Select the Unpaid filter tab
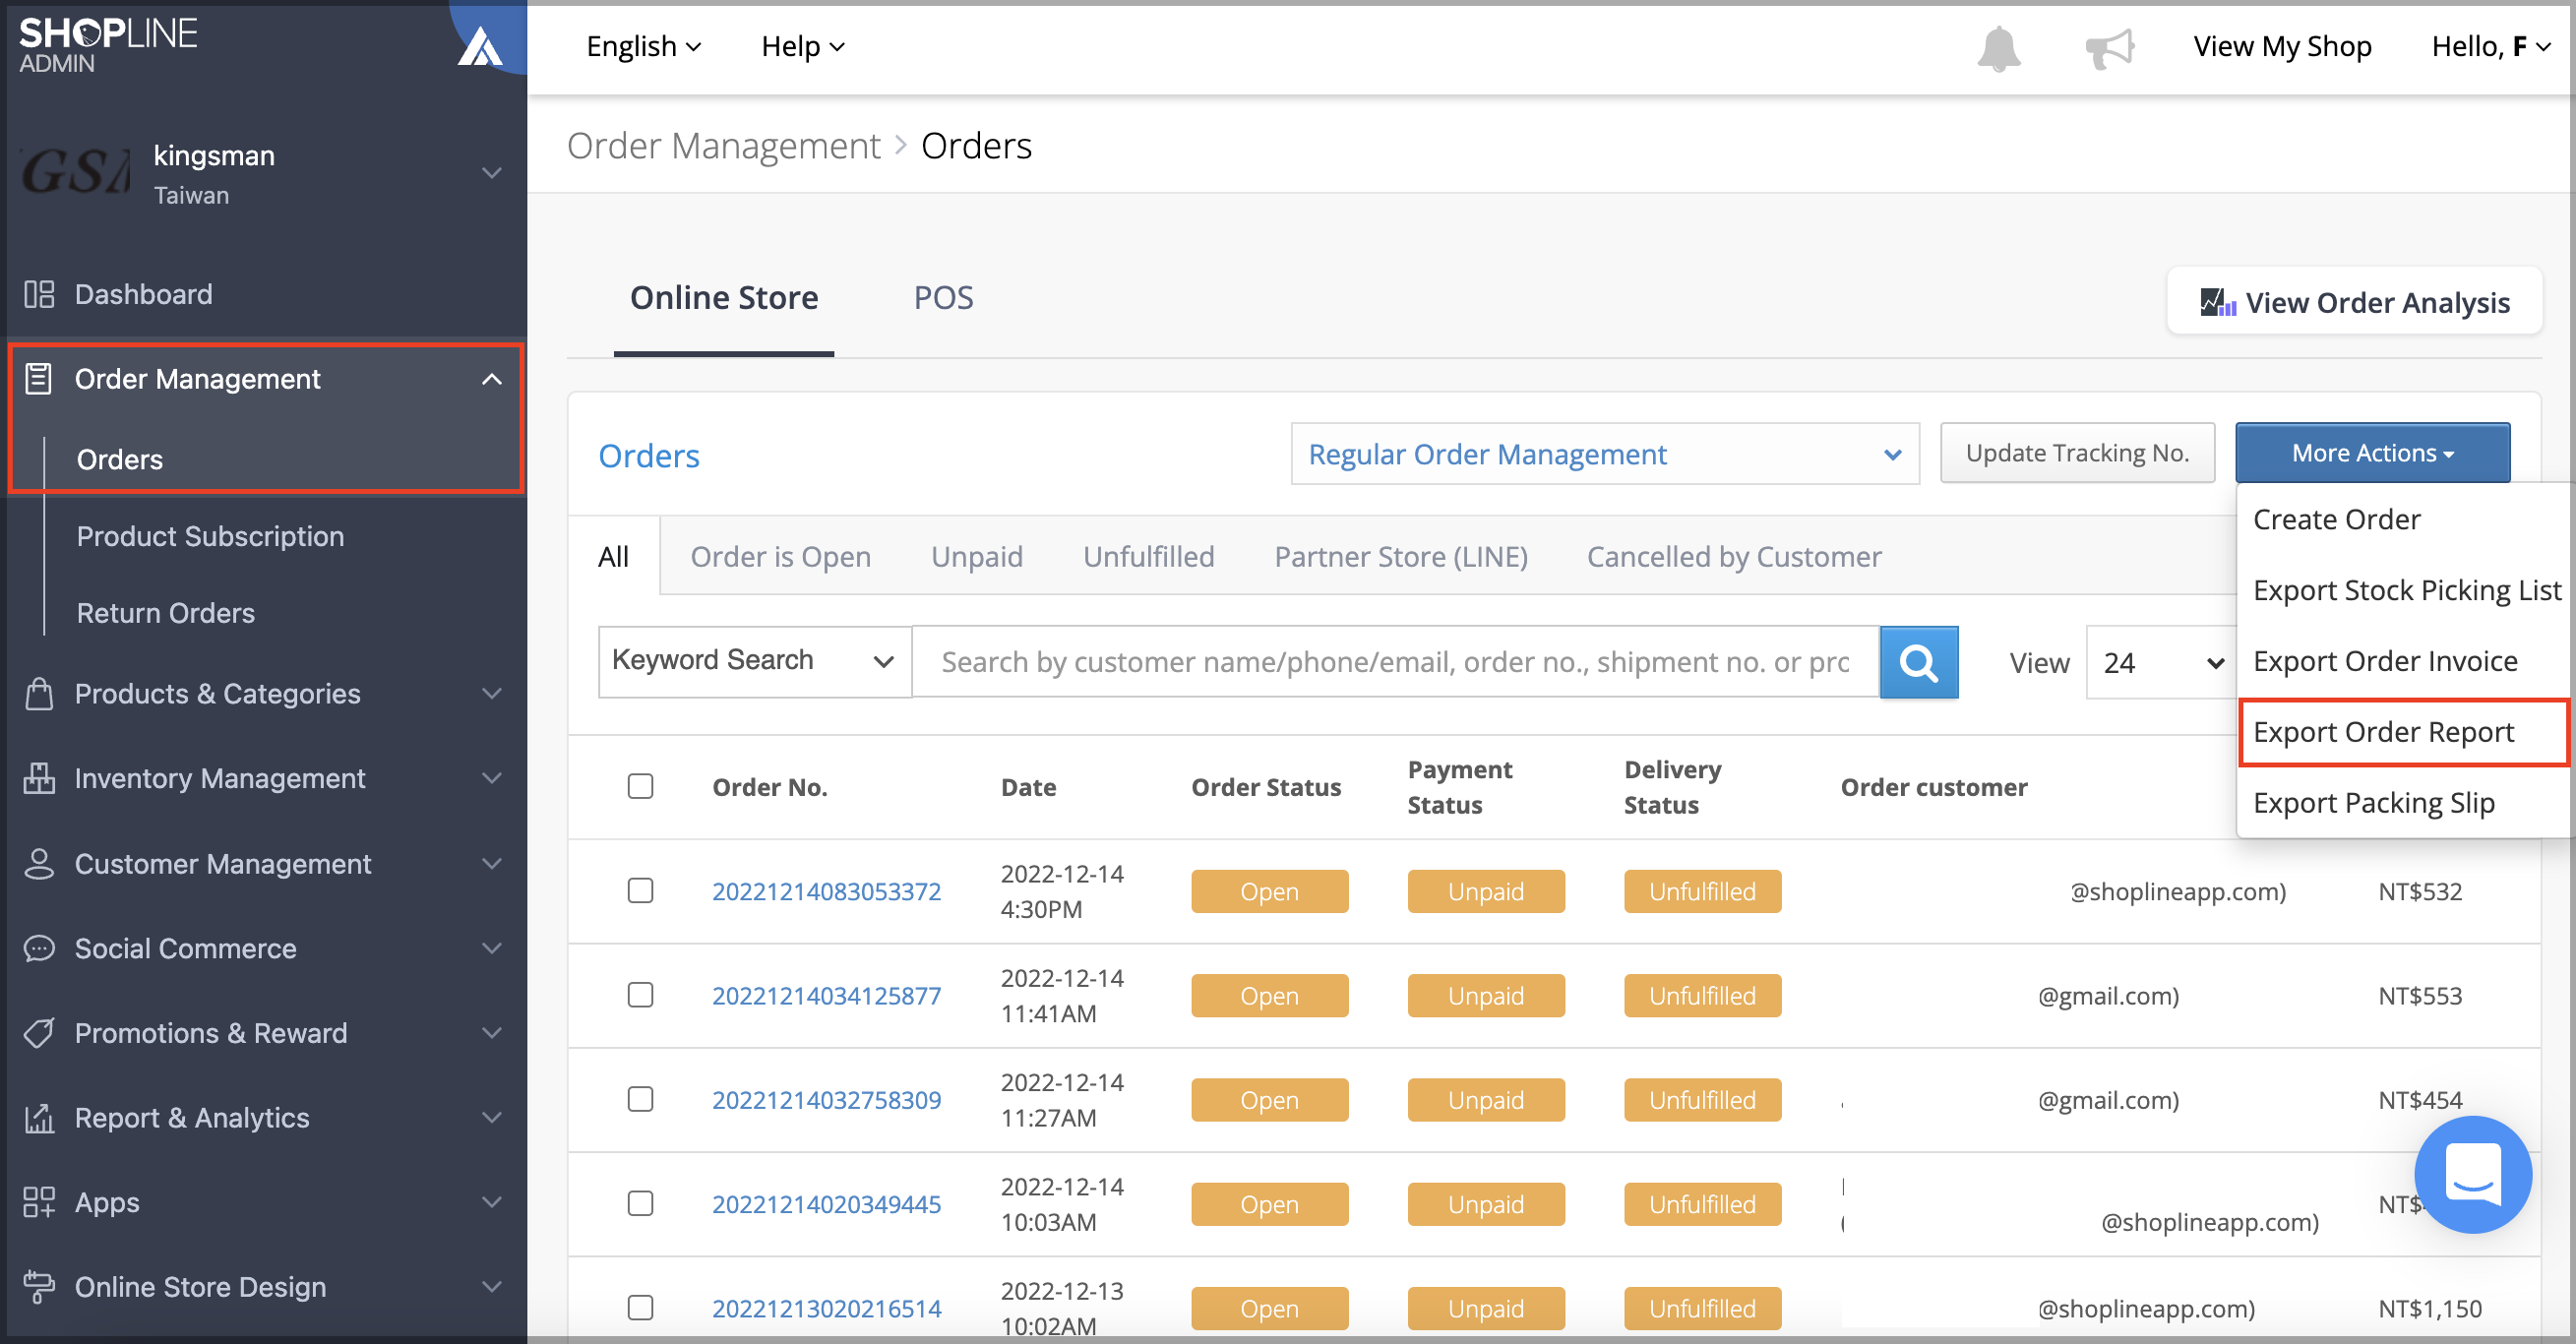 tap(976, 556)
